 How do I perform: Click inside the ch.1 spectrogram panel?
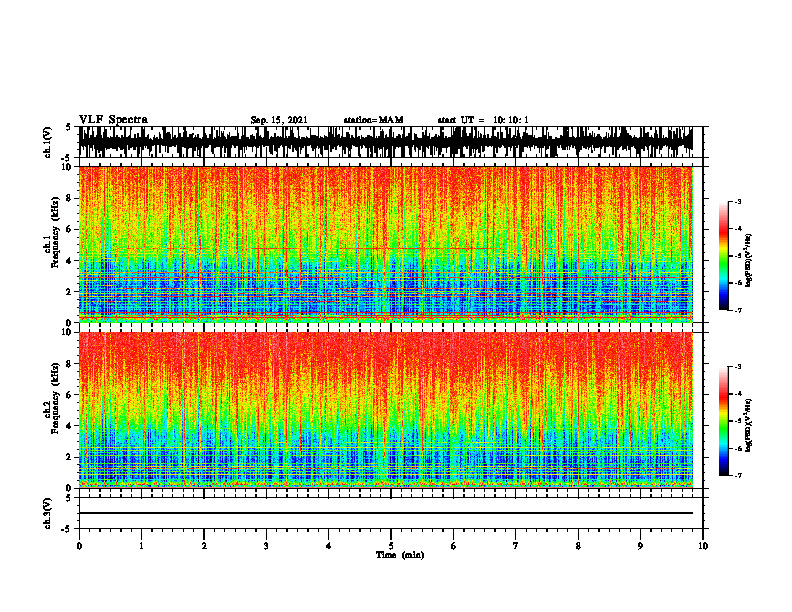pyautogui.click(x=385, y=244)
